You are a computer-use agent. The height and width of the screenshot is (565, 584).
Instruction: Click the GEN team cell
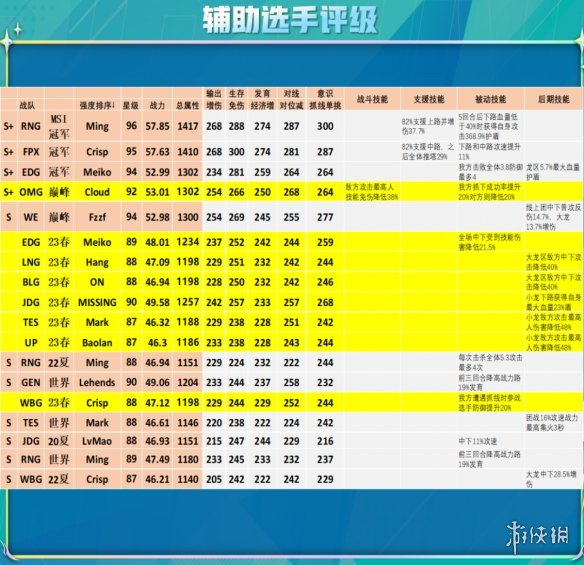pyautogui.click(x=31, y=383)
